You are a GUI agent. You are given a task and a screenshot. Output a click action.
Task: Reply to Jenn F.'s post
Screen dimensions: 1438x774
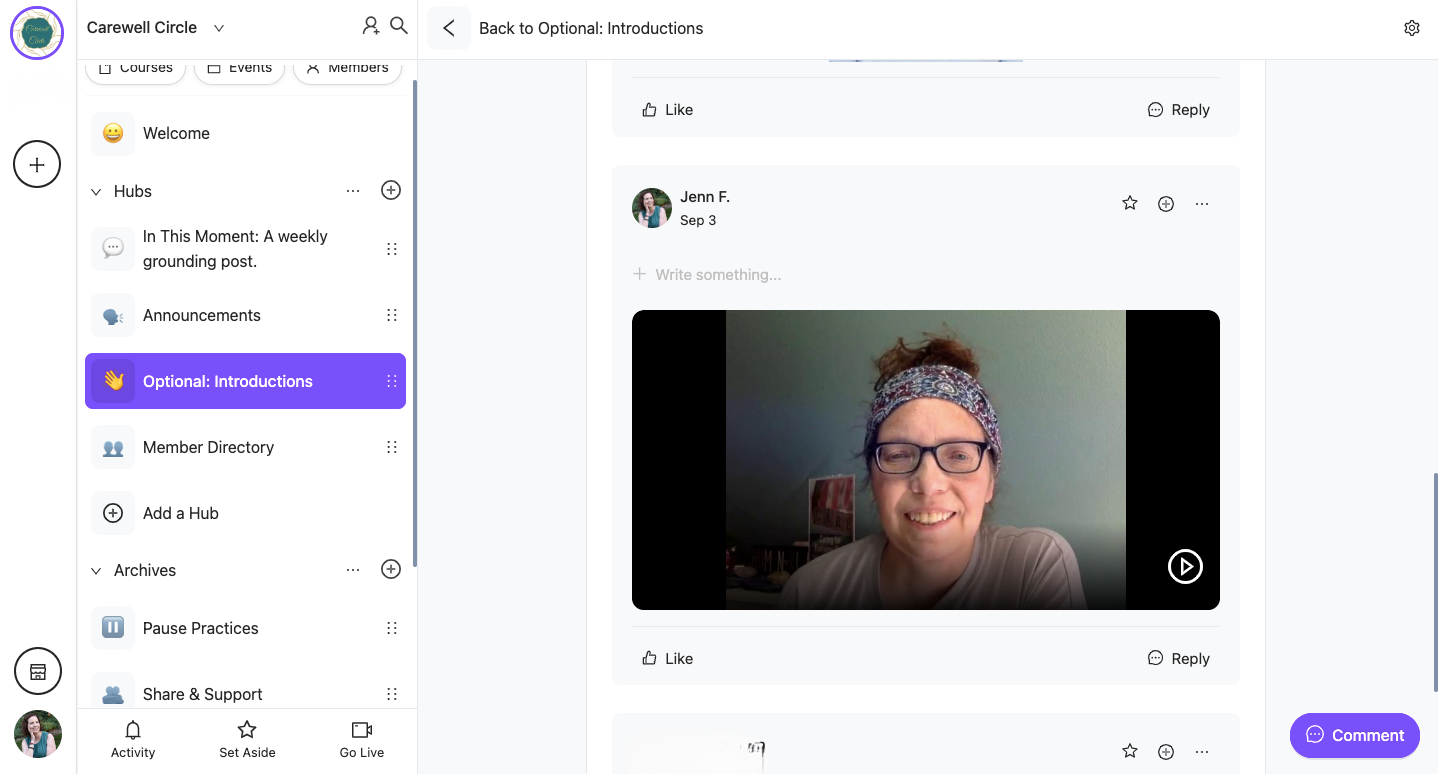[x=1178, y=658]
